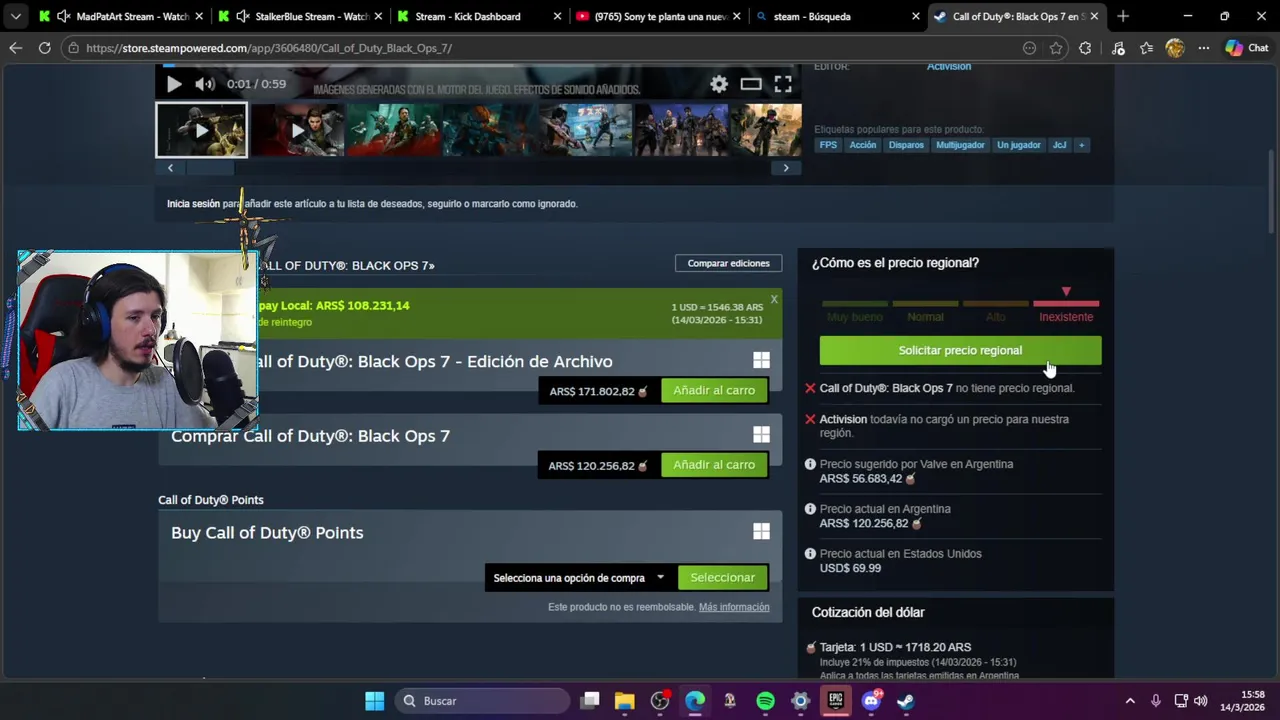Click the video progress bar
Screen dimensions: 1280x720
[478, 67]
